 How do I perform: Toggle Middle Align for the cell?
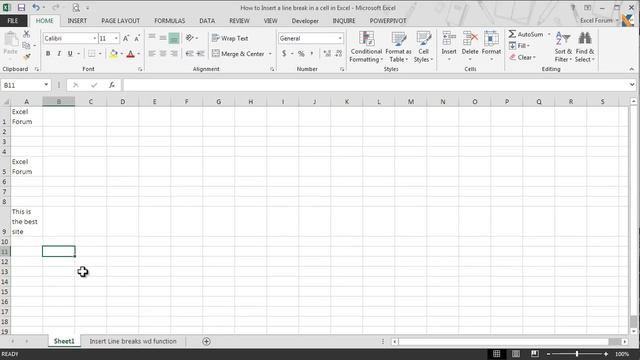(163, 38)
